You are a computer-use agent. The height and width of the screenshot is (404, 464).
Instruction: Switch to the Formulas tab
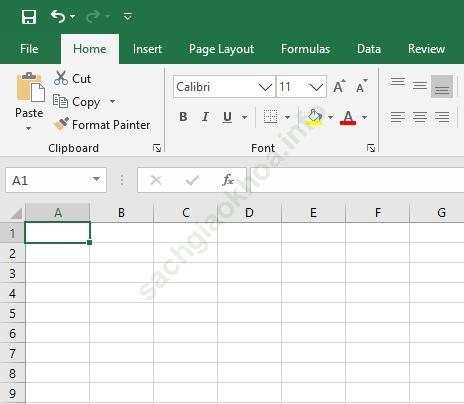[x=305, y=49]
